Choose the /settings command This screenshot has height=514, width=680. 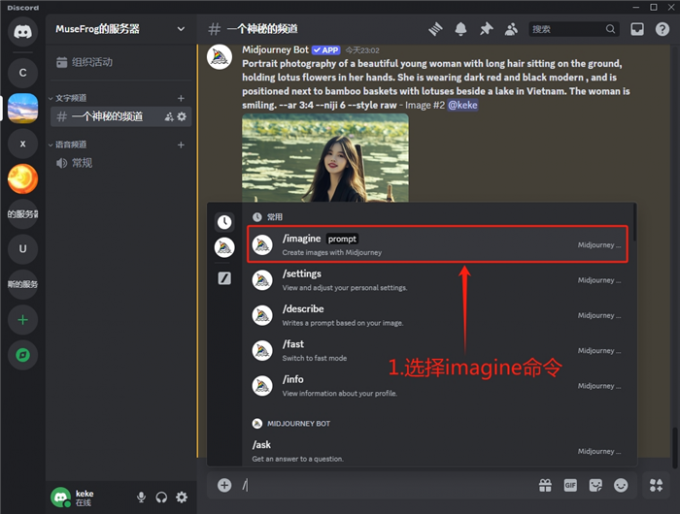pos(437,280)
